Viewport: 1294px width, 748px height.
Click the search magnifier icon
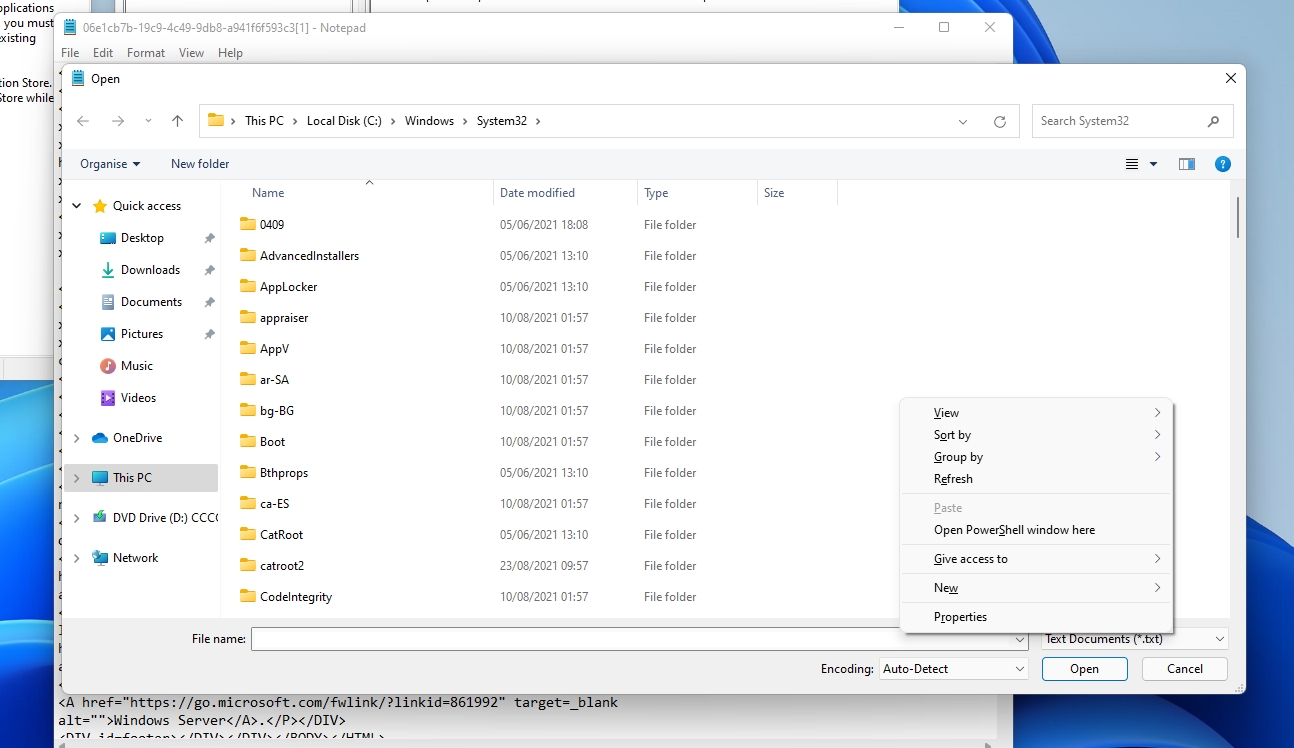[x=1213, y=121]
